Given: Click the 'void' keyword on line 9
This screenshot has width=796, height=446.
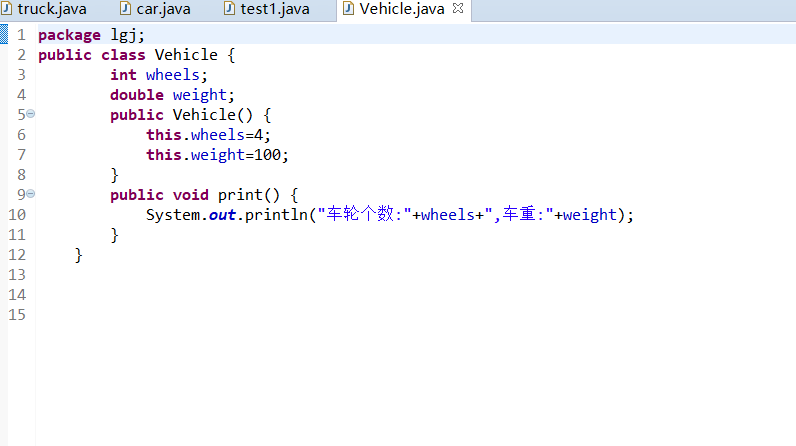Looking at the screenshot, I should tap(190, 195).
